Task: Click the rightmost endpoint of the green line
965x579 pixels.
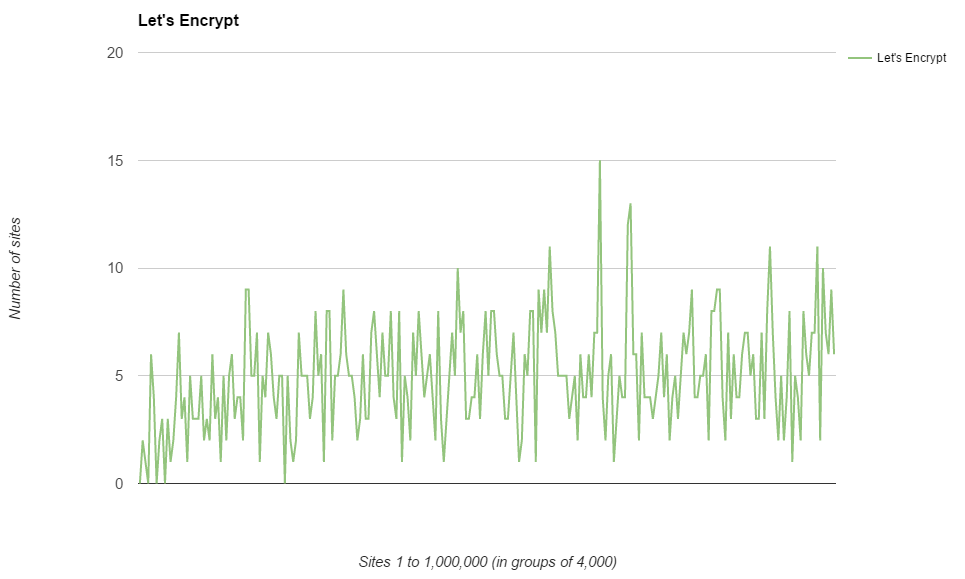Action: pyautogui.click(x=836, y=352)
